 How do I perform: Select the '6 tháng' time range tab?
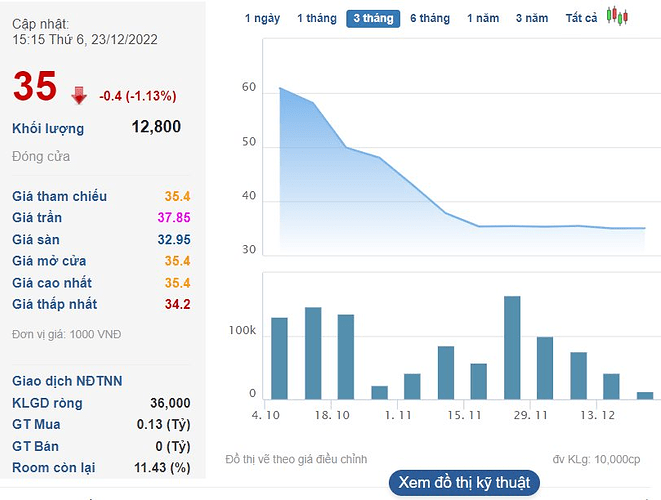(430, 19)
